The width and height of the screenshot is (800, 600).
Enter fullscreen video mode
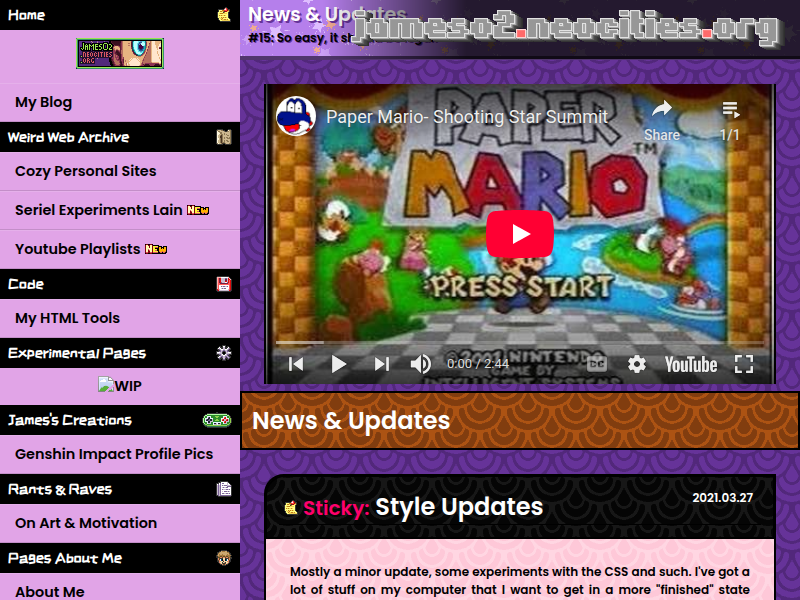(744, 364)
